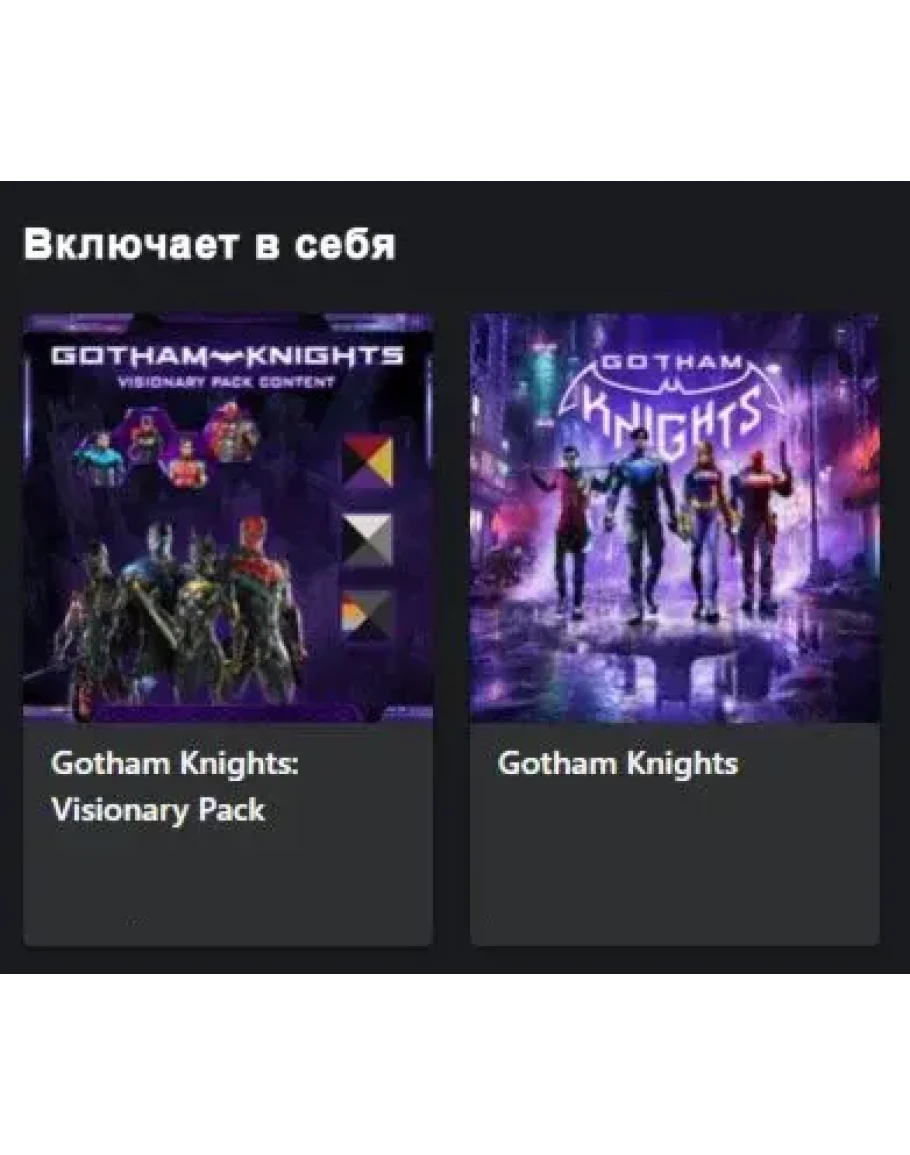
Task: Pick the red-yellow-purple colorway swatch
Action: pyautogui.click(x=367, y=461)
